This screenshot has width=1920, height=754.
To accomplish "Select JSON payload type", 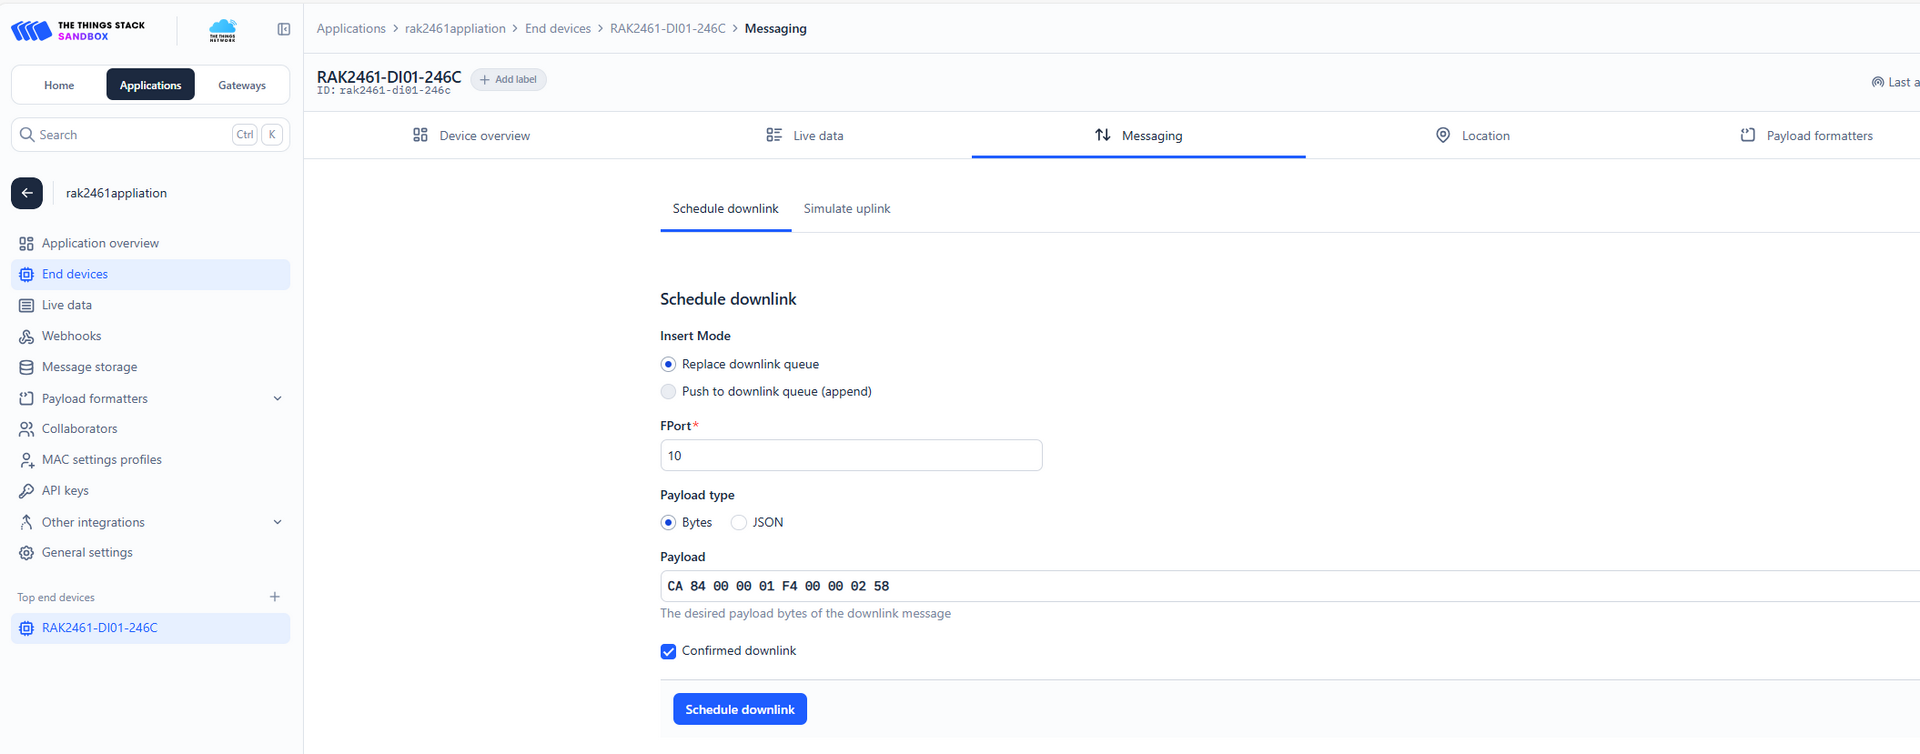I will (739, 523).
